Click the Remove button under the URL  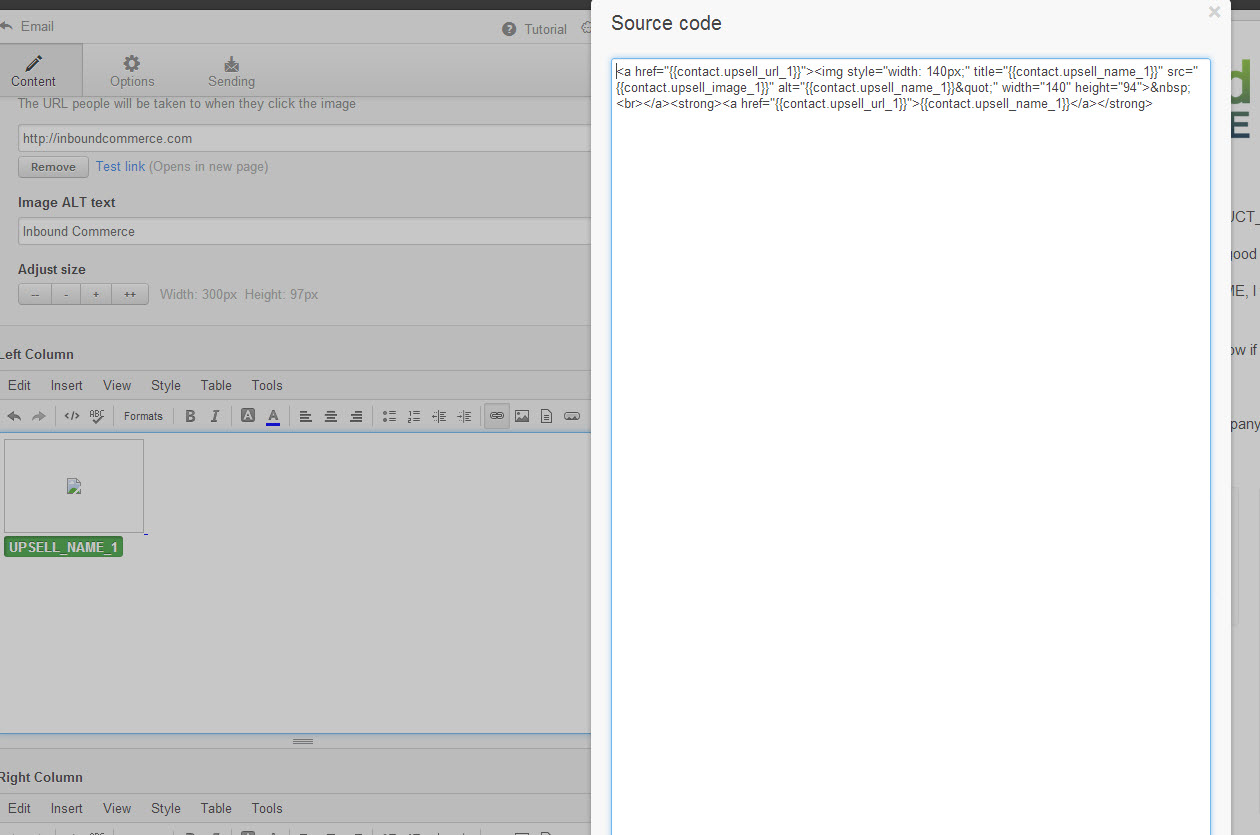[53, 167]
